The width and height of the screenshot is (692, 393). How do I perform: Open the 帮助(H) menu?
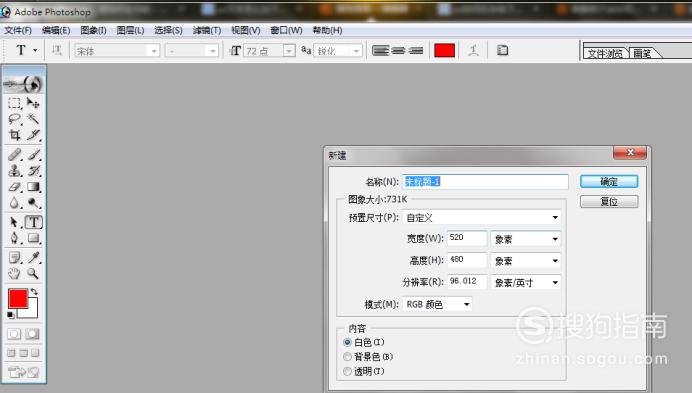point(327,30)
